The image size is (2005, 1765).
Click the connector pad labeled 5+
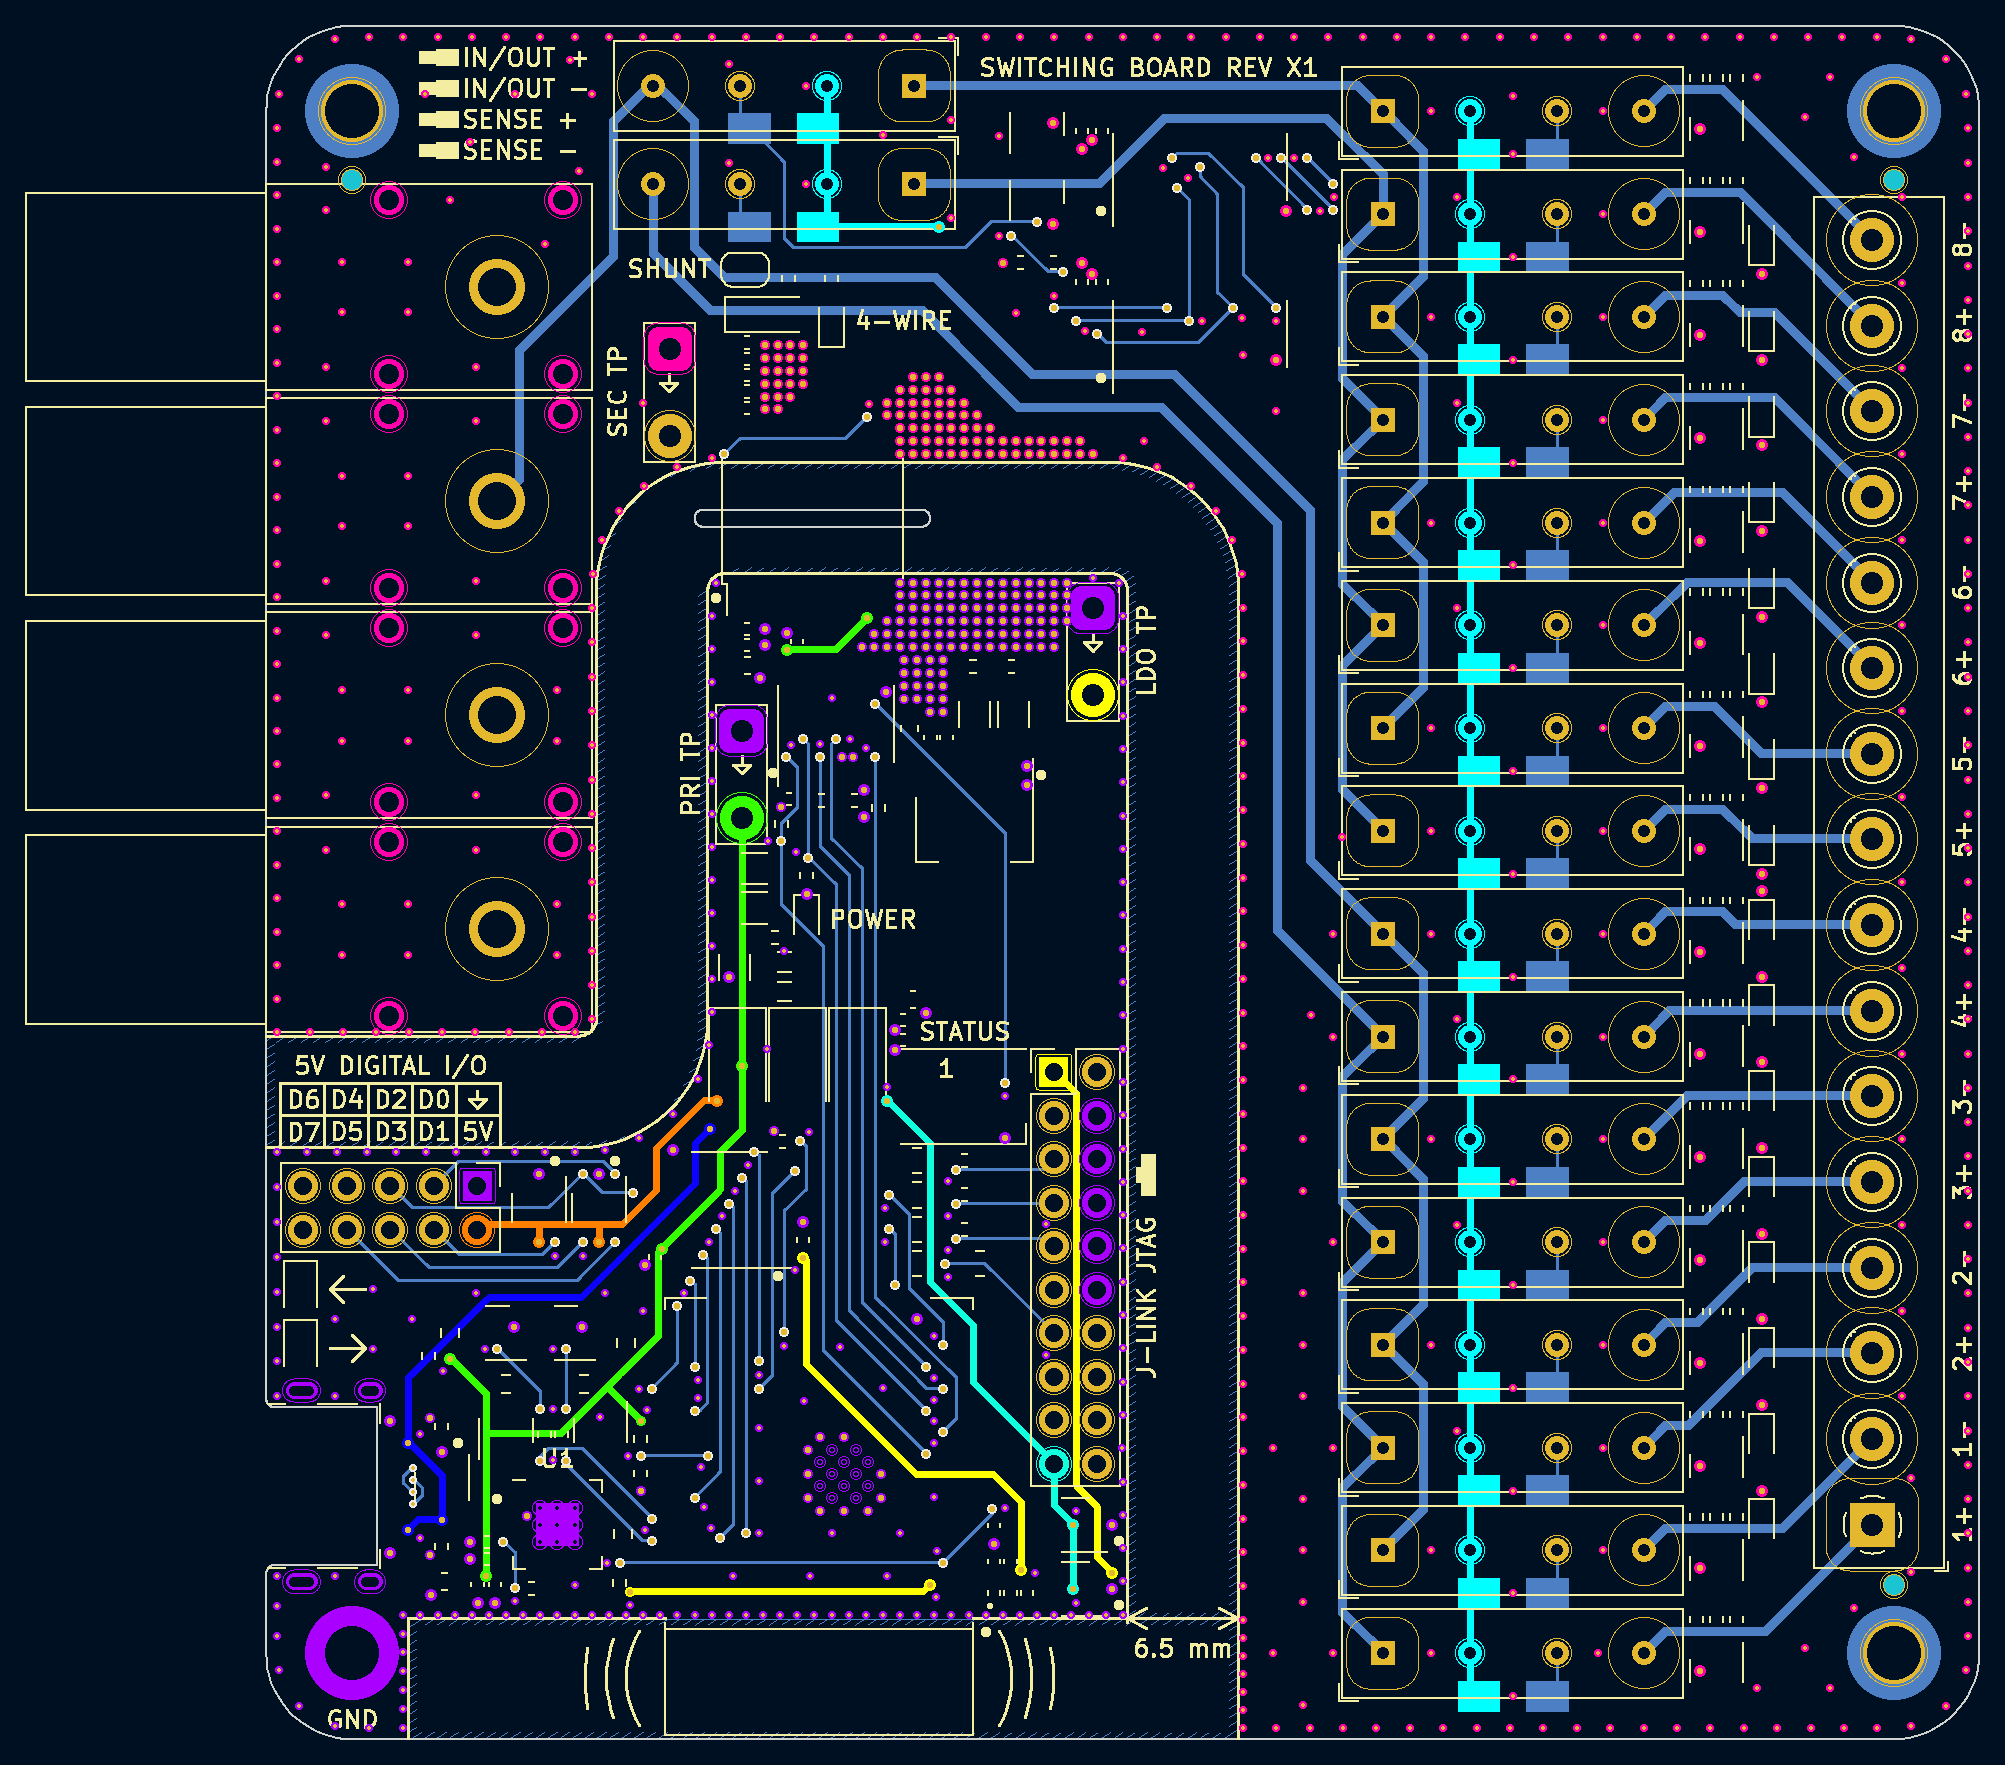(x=1872, y=840)
